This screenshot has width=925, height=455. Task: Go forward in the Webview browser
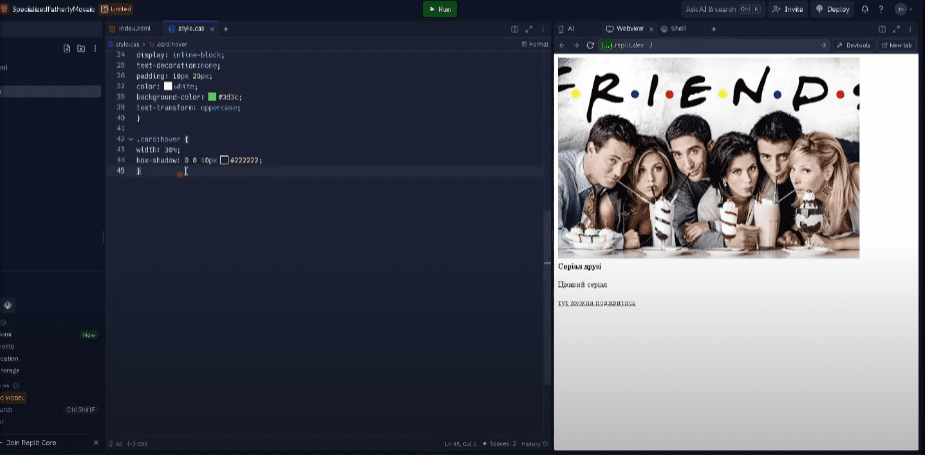pos(576,45)
